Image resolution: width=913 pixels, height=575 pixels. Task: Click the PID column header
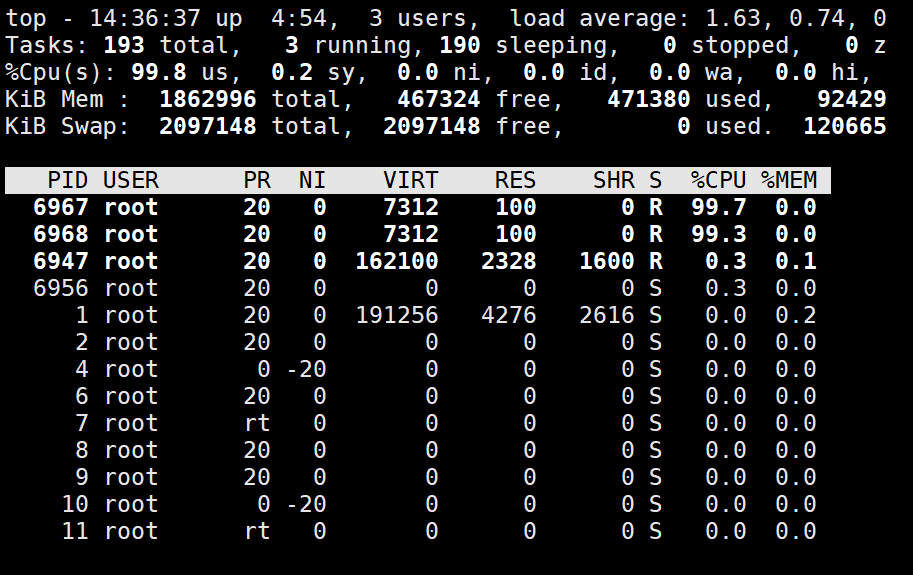pos(68,180)
